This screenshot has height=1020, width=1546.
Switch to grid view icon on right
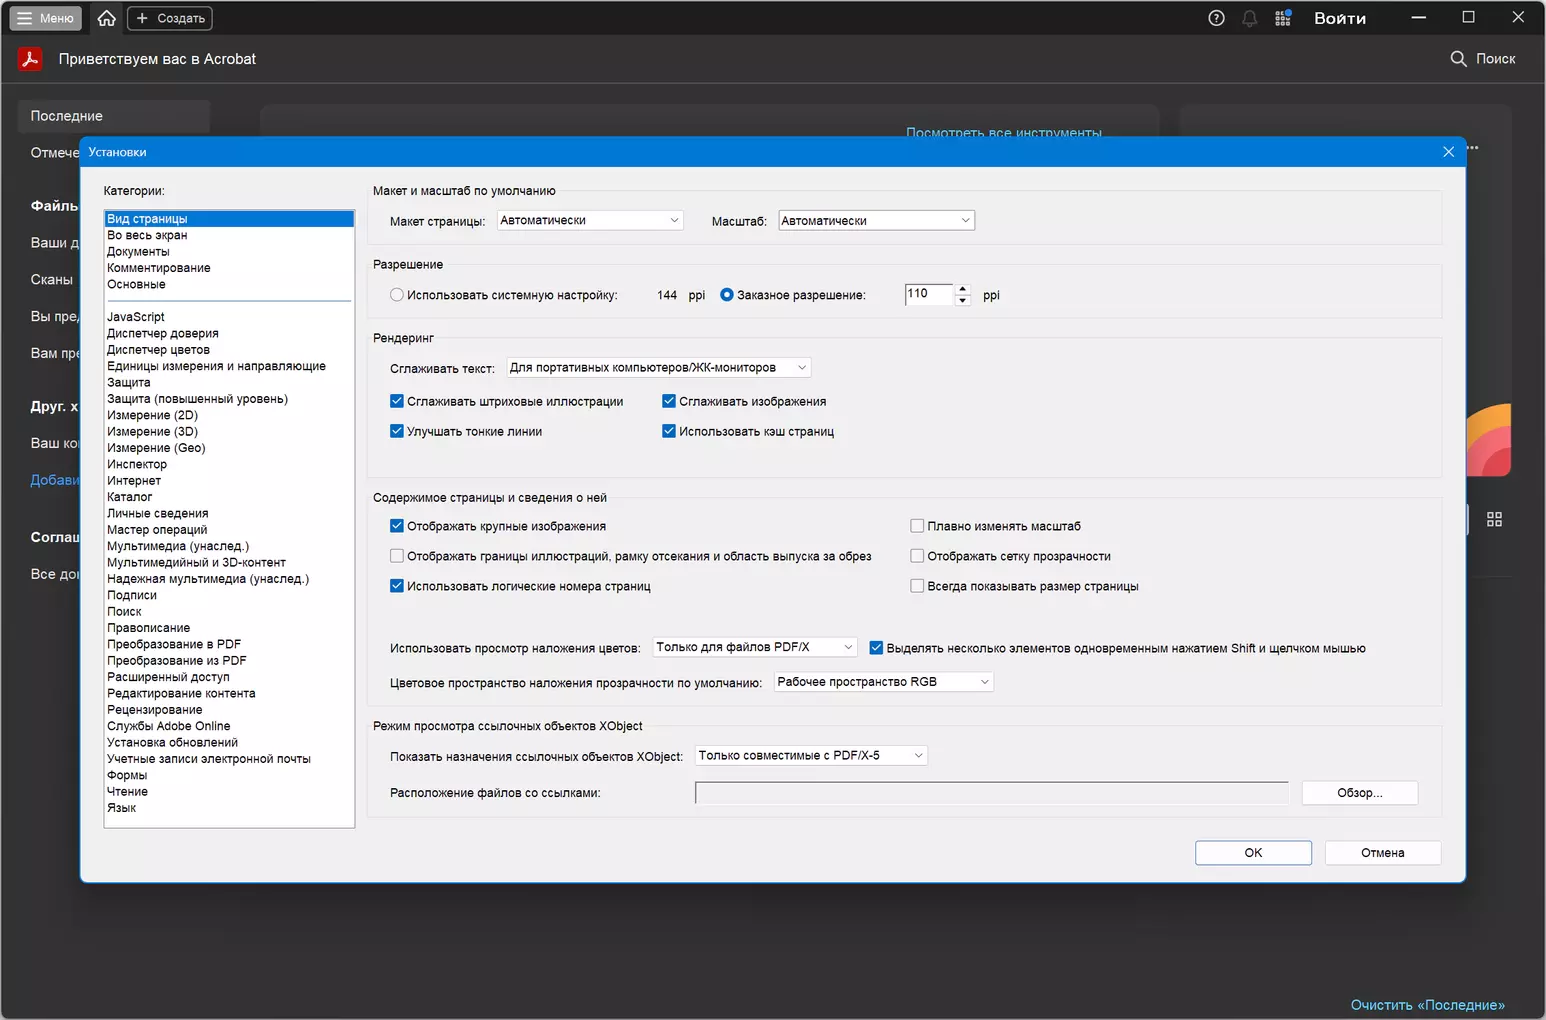pos(1494,519)
